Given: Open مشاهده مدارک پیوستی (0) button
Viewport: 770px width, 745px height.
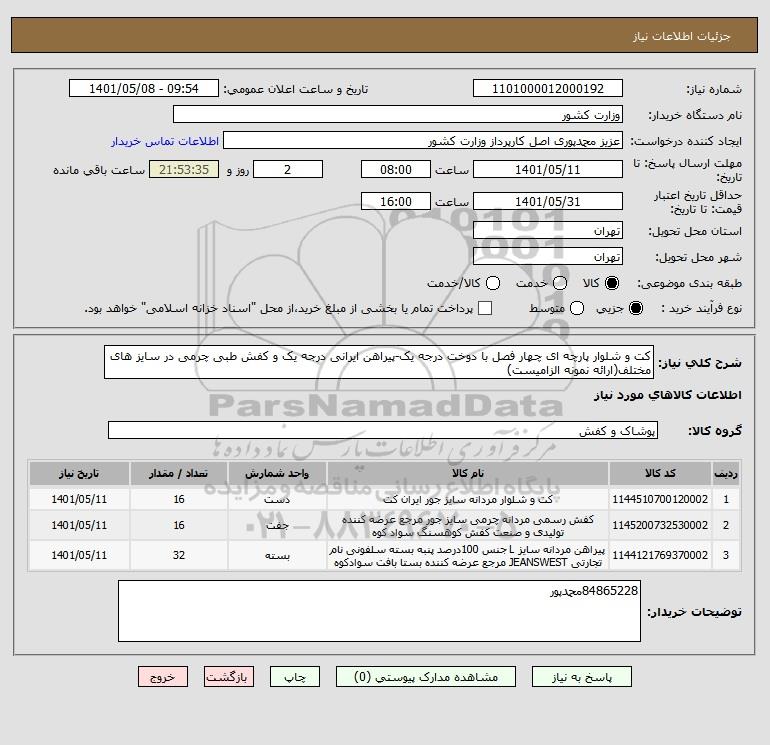Looking at the screenshot, I should (426, 677).
